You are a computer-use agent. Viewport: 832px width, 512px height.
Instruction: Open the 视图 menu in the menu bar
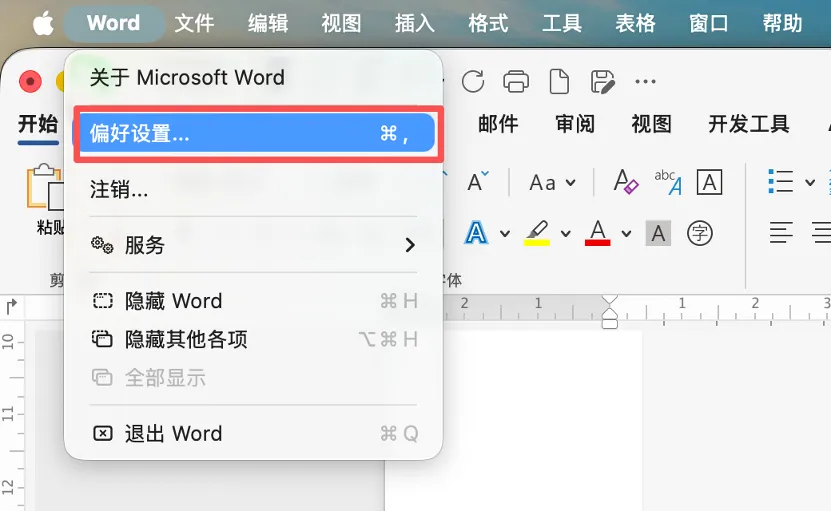point(341,23)
